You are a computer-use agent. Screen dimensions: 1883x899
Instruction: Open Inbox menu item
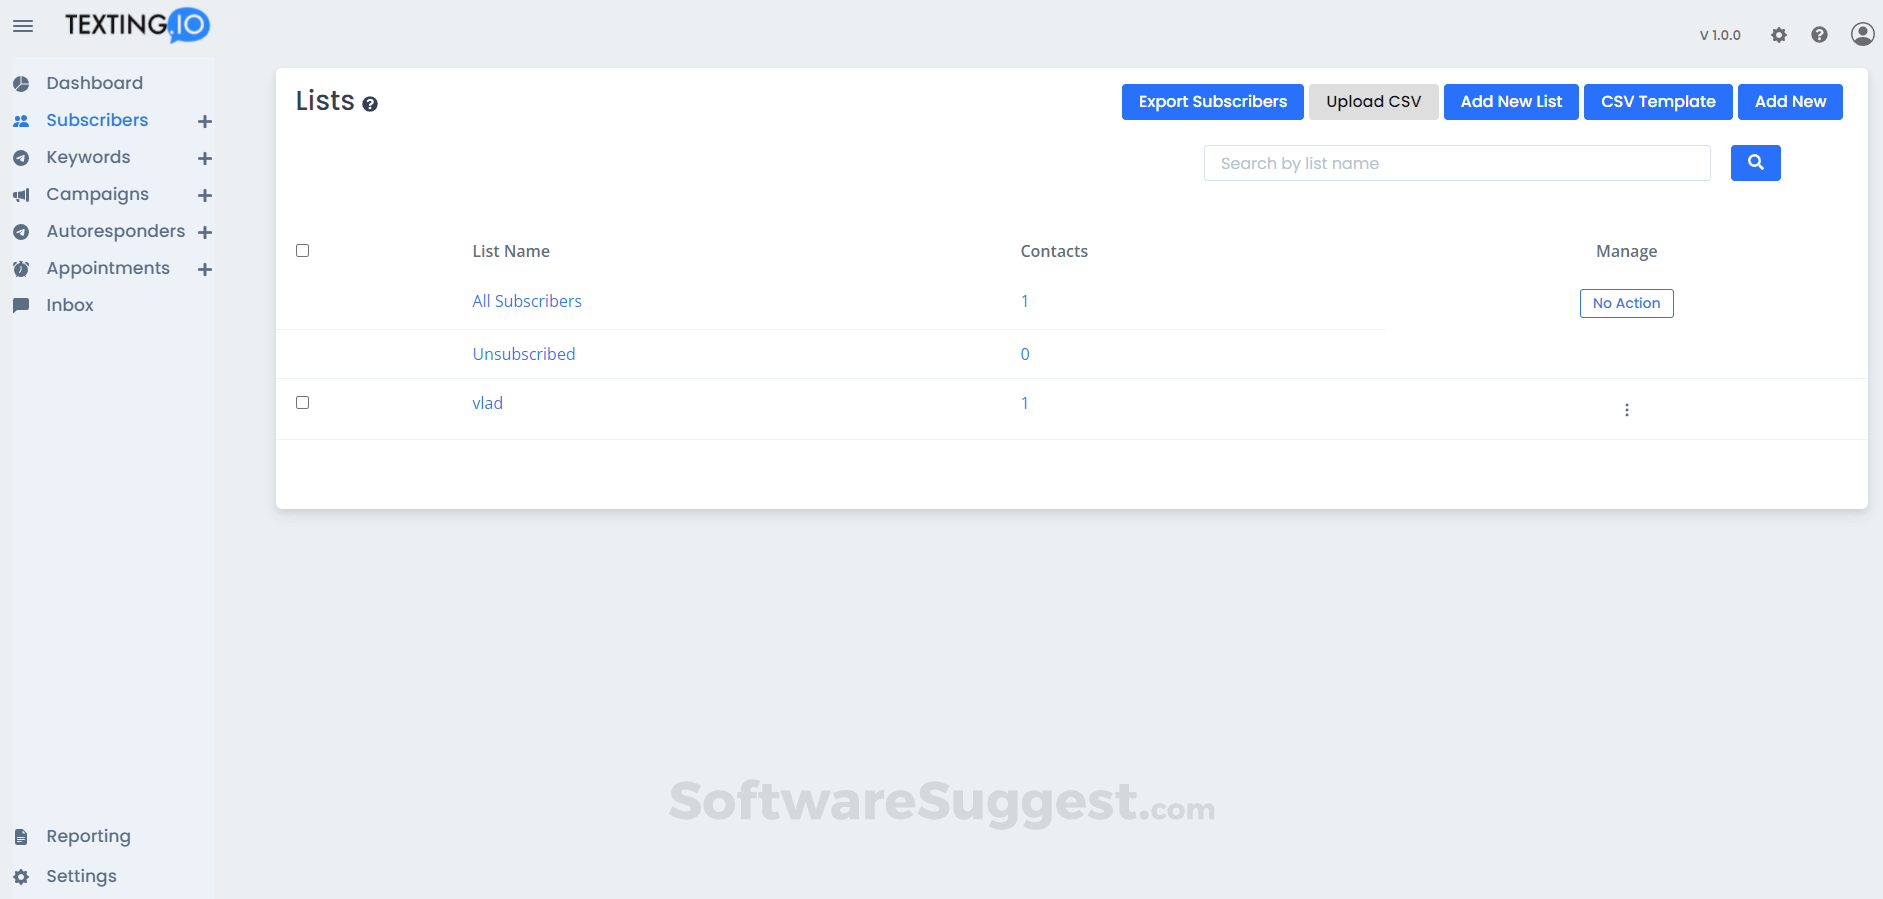click(70, 305)
